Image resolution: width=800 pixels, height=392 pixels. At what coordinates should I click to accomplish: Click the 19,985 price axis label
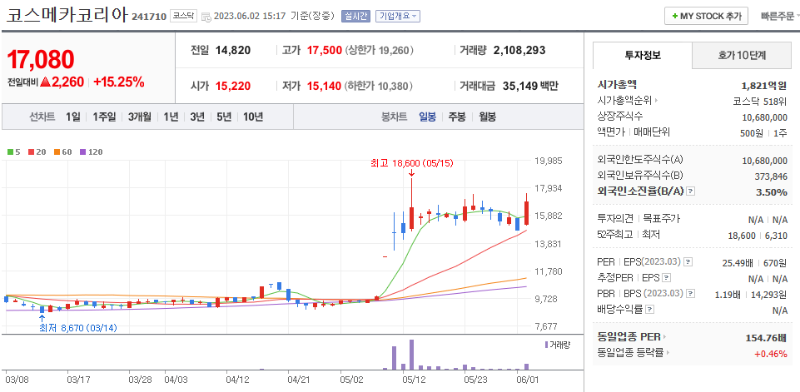548,160
